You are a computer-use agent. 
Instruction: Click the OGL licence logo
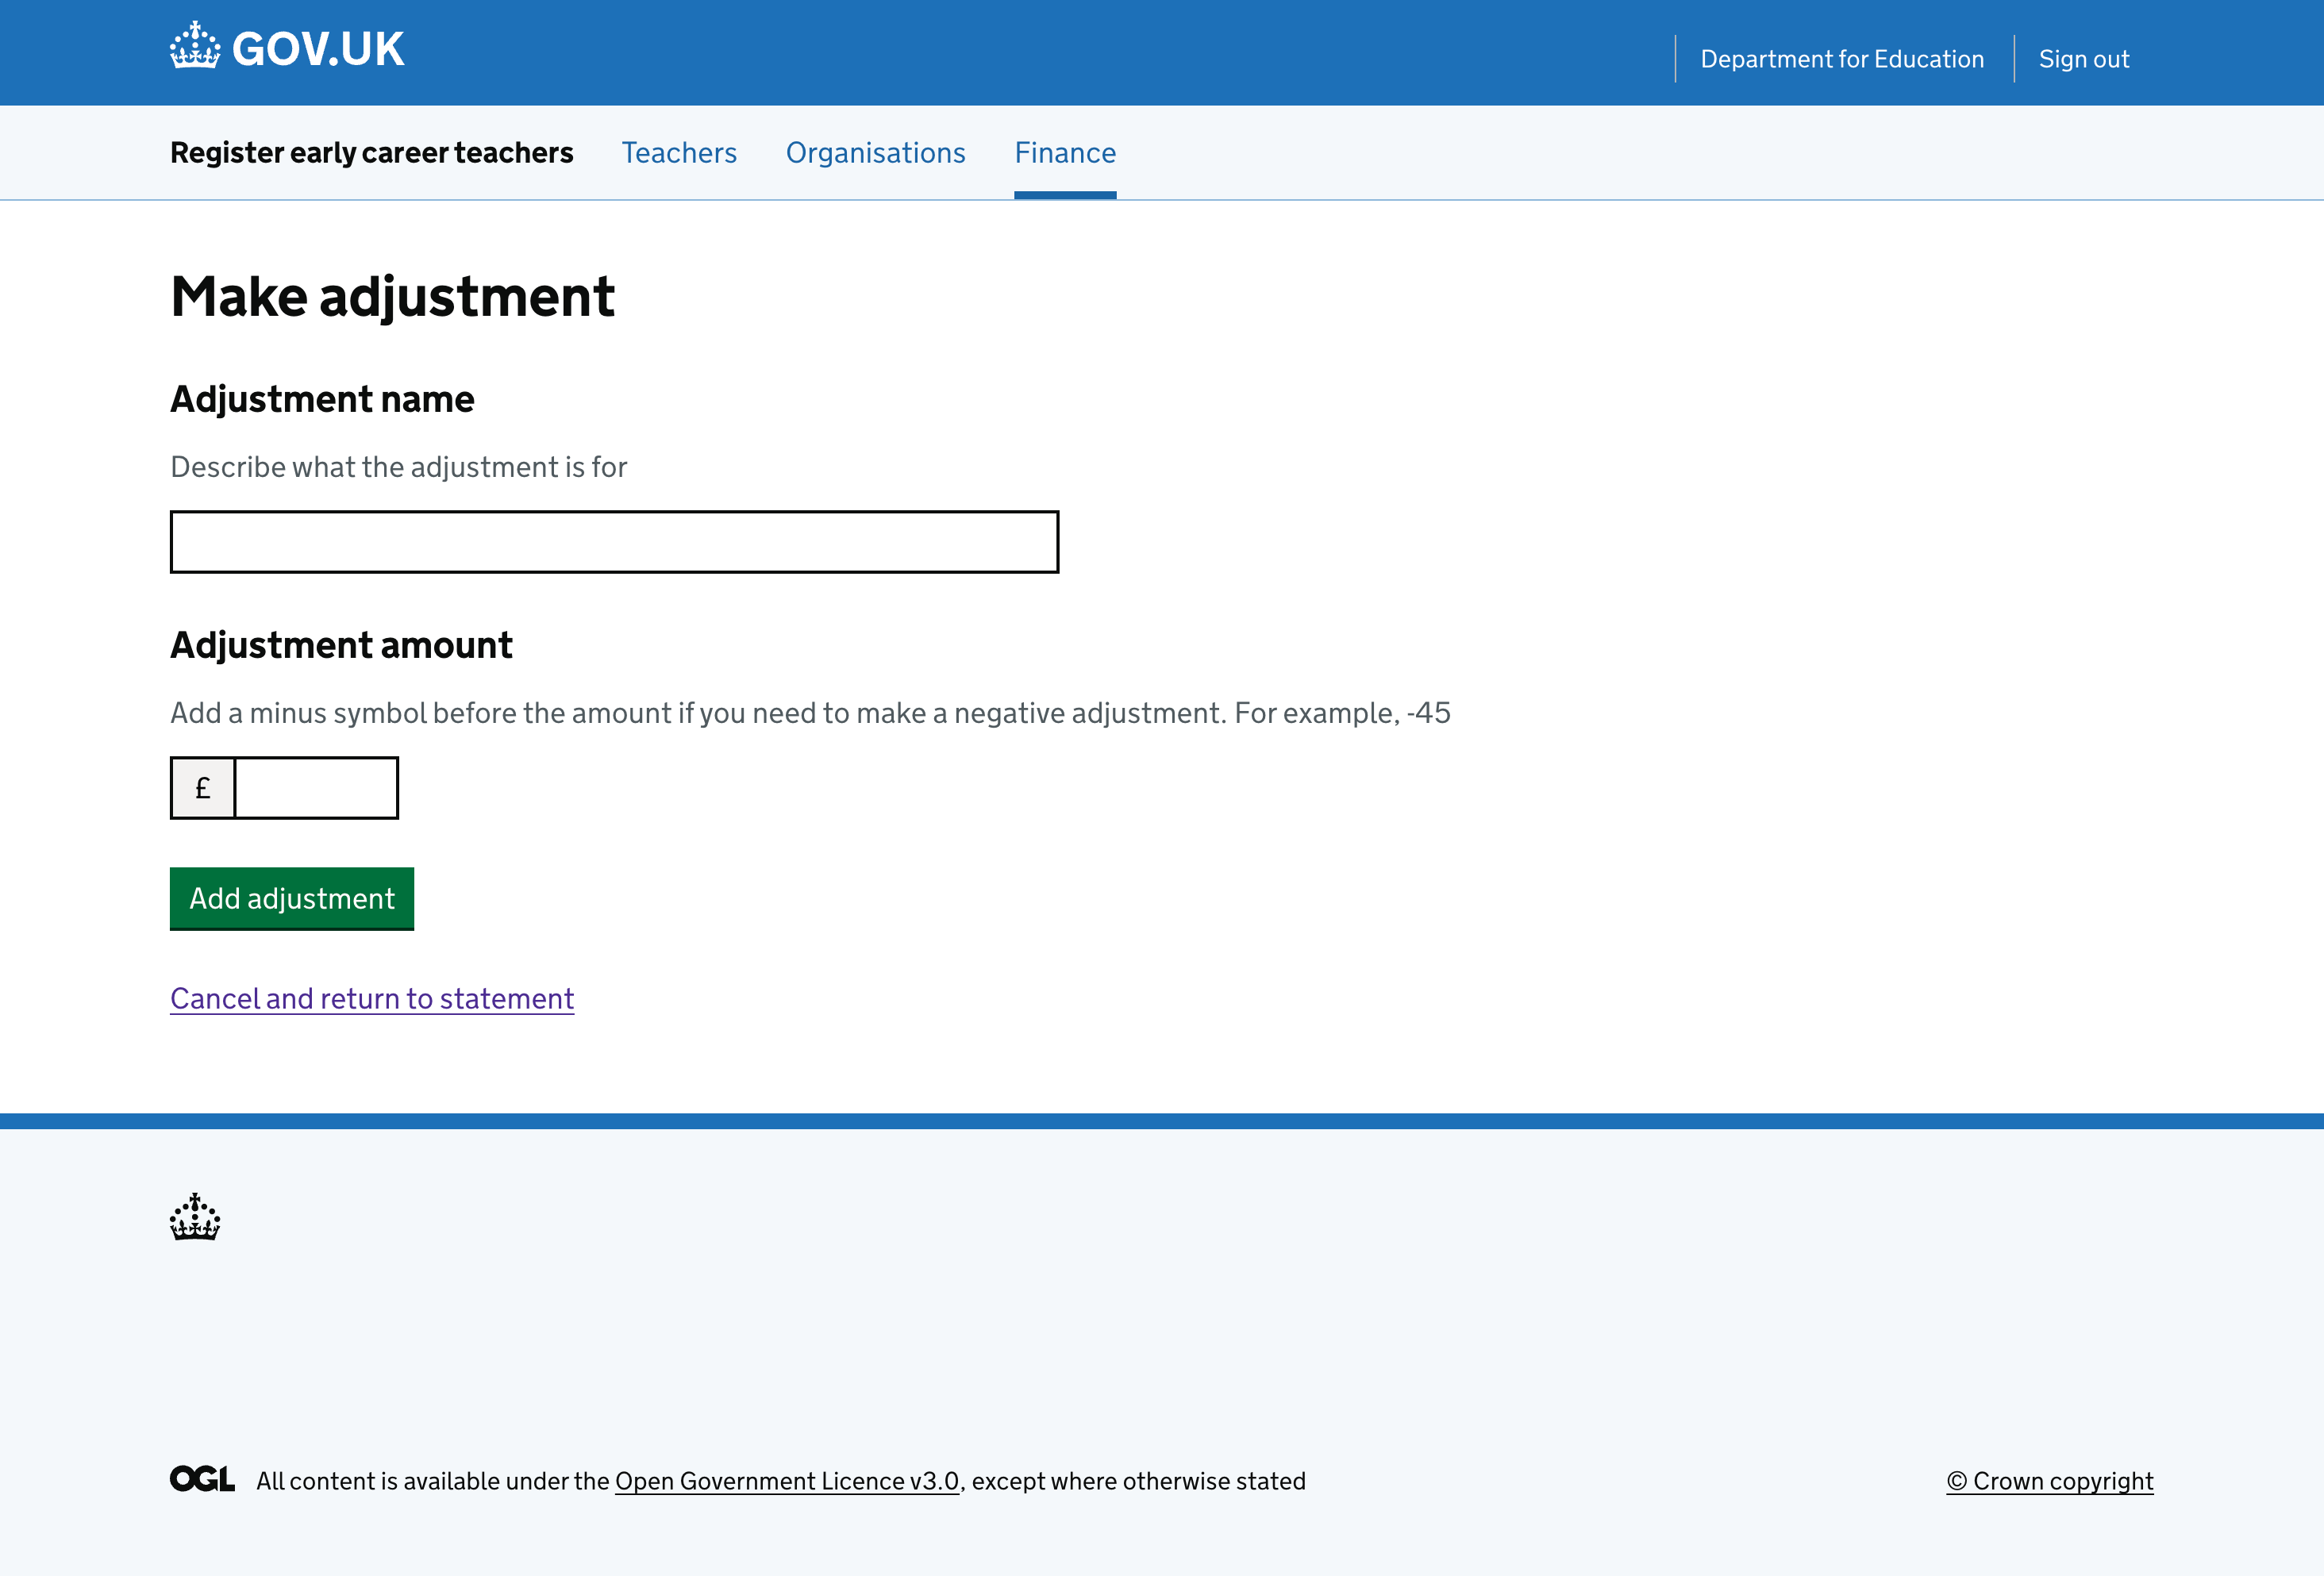[x=202, y=1480]
